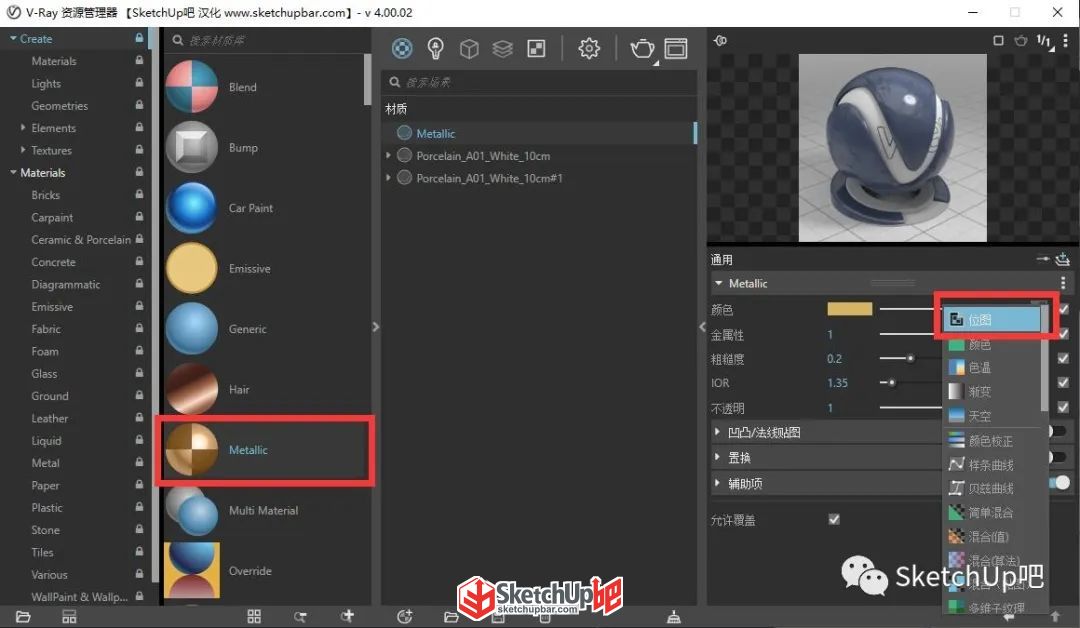
Task: Select the Car Paint material thumbnail
Action: [x=191, y=208]
